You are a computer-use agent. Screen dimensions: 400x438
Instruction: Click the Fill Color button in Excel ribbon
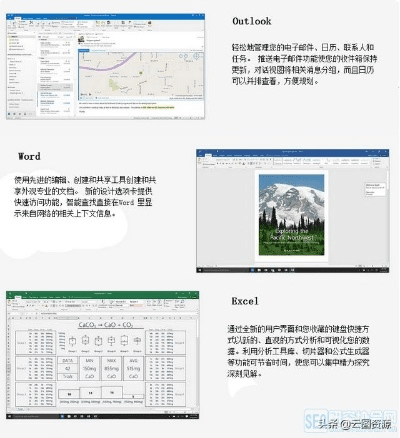click(43, 305)
